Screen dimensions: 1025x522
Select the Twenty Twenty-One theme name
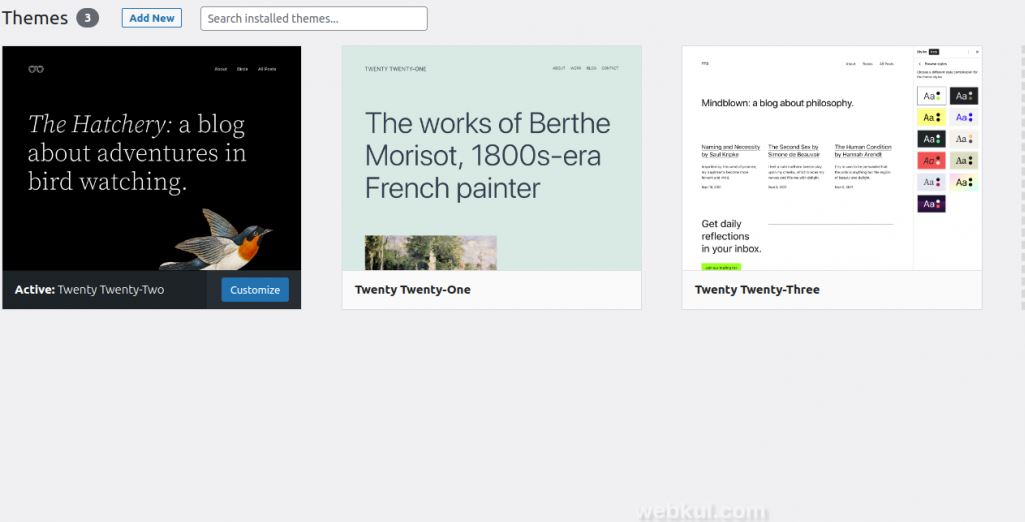pos(412,289)
